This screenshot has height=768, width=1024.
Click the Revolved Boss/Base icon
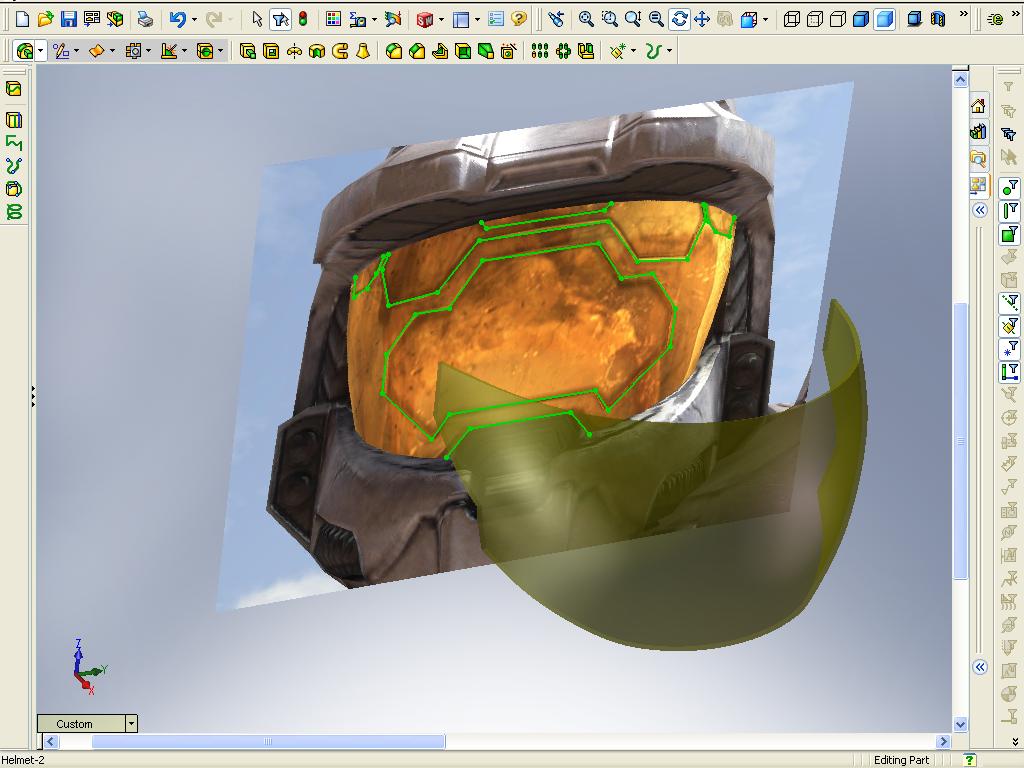[294, 50]
